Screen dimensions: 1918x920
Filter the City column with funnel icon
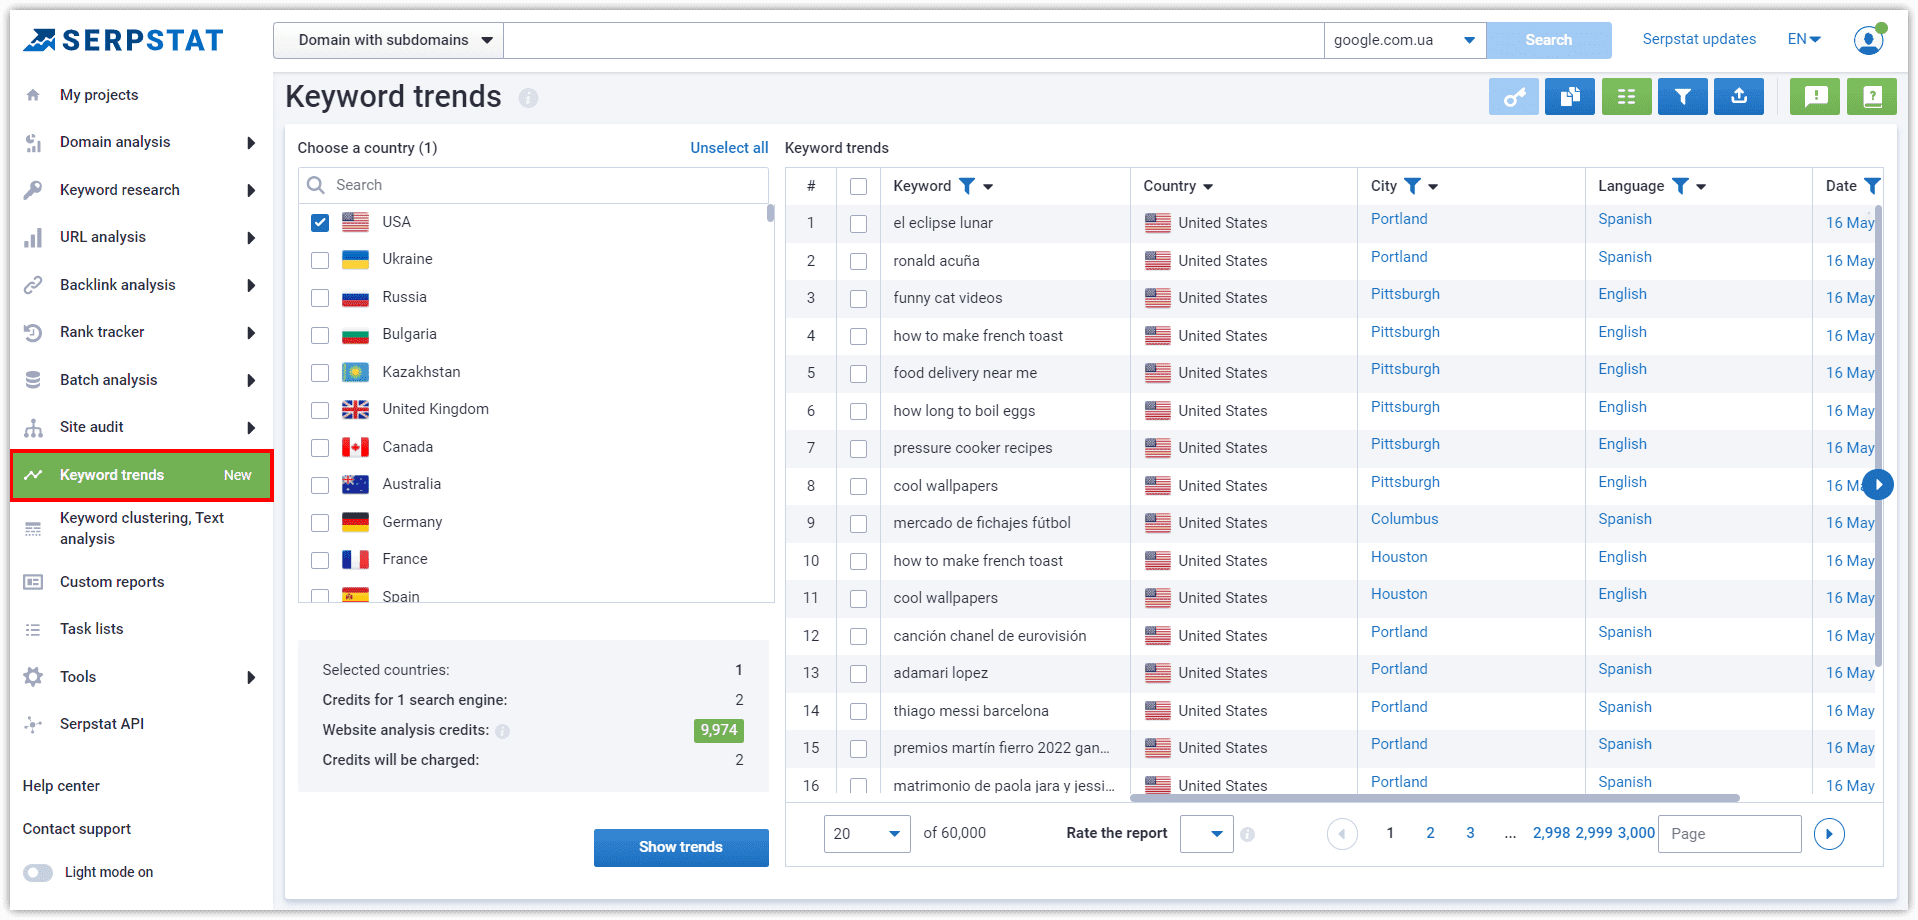1412,186
